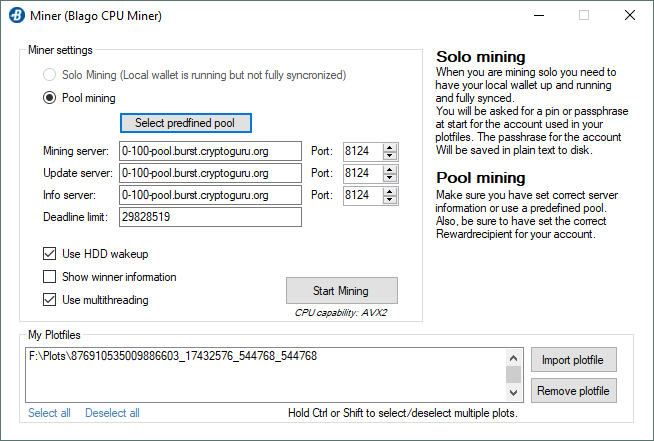Edit the Mining server address field
This screenshot has width=654, height=441.
[210, 151]
